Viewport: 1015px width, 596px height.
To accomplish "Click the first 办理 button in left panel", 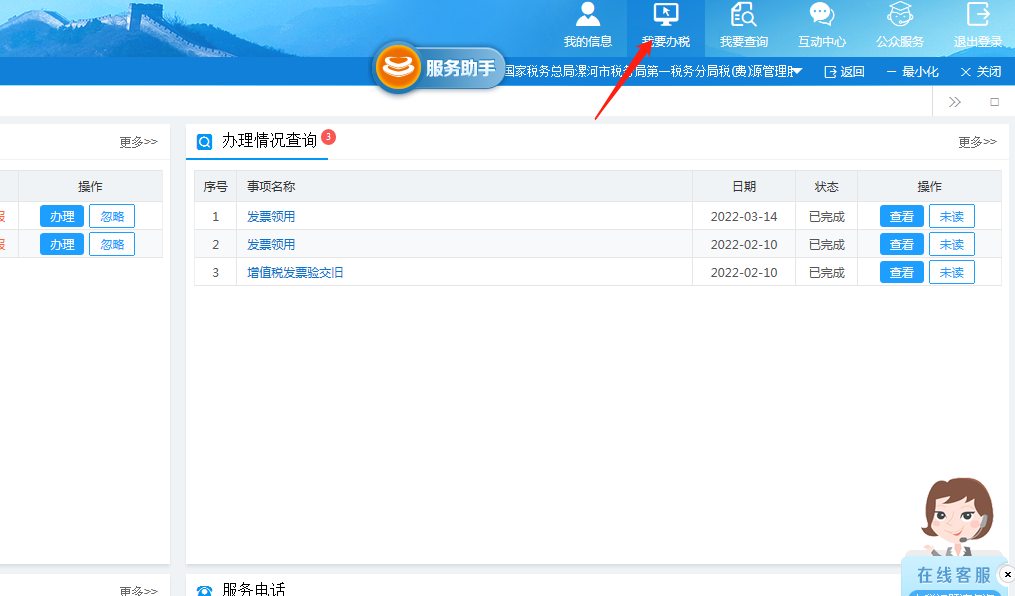I will (x=62, y=216).
